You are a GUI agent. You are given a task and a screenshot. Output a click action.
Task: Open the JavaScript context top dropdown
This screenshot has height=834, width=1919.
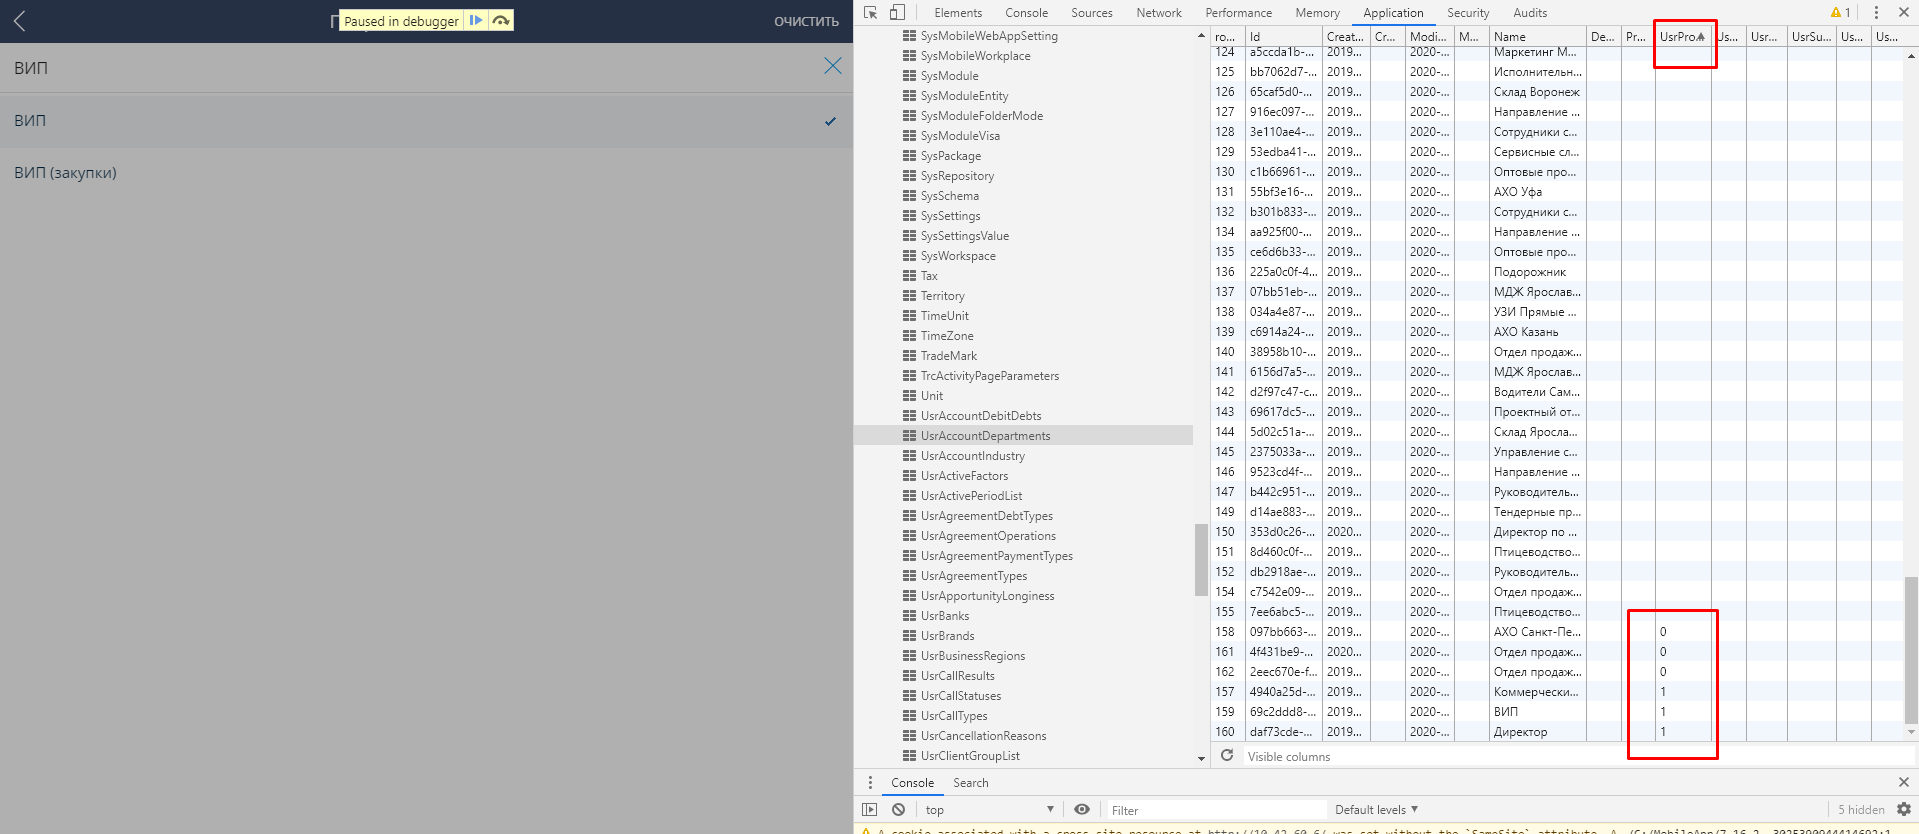[989, 810]
